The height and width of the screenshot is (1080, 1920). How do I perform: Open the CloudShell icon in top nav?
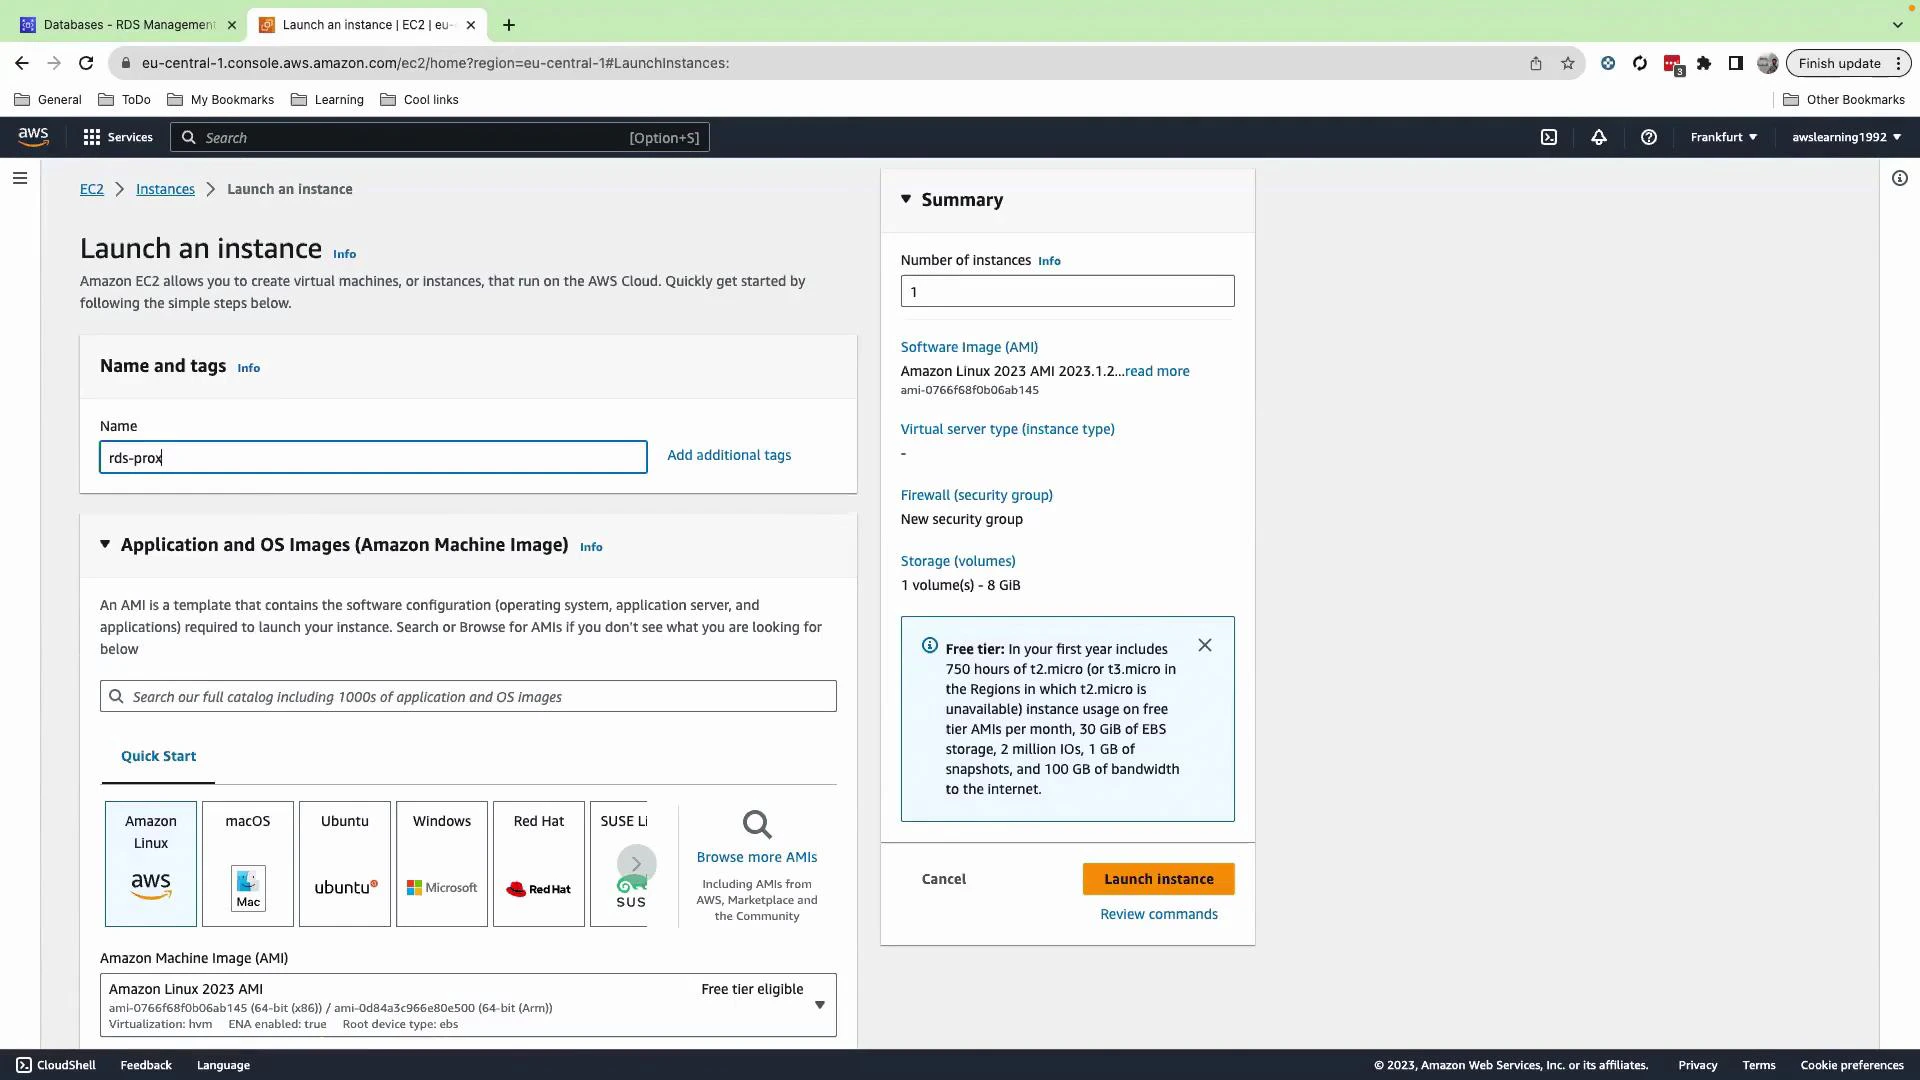point(1549,137)
